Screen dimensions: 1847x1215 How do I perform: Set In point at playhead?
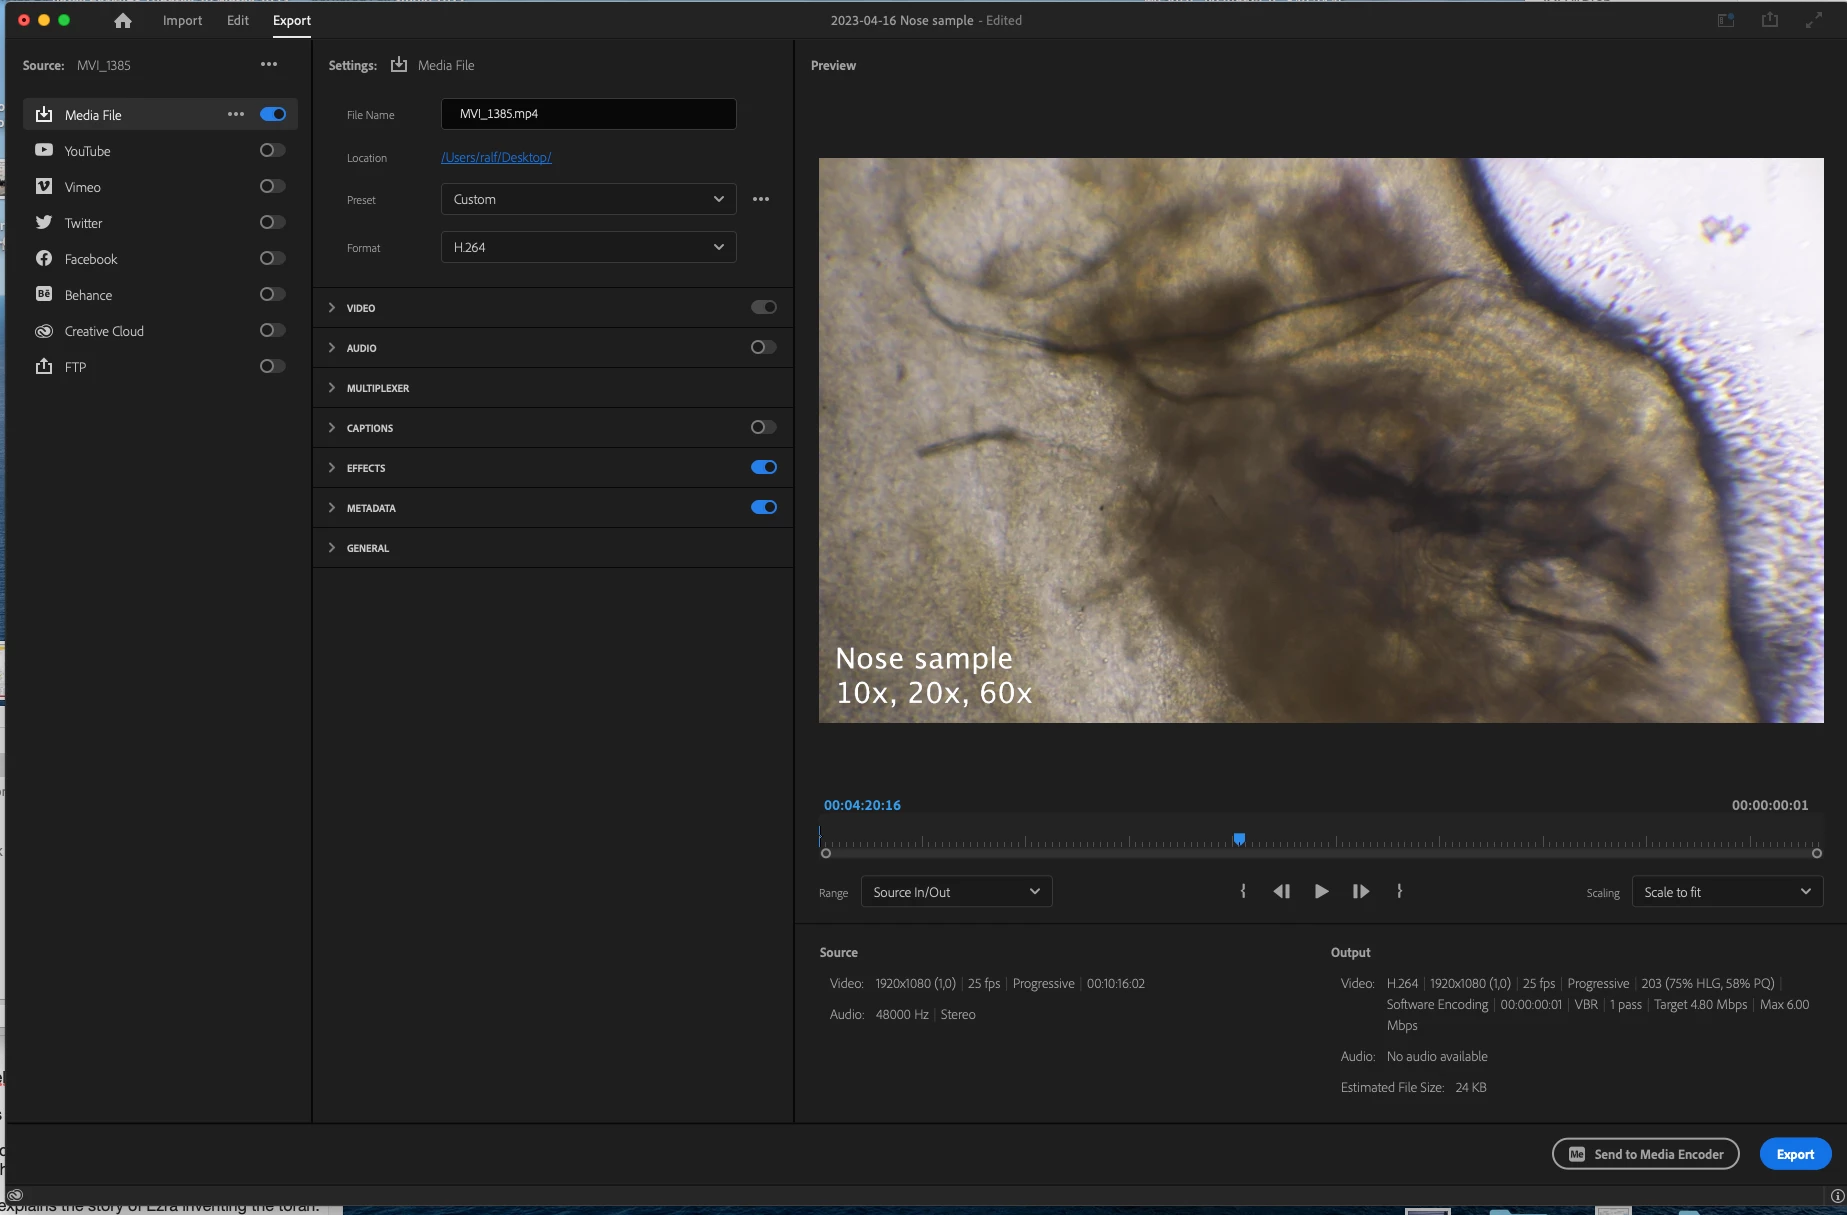click(1243, 891)
